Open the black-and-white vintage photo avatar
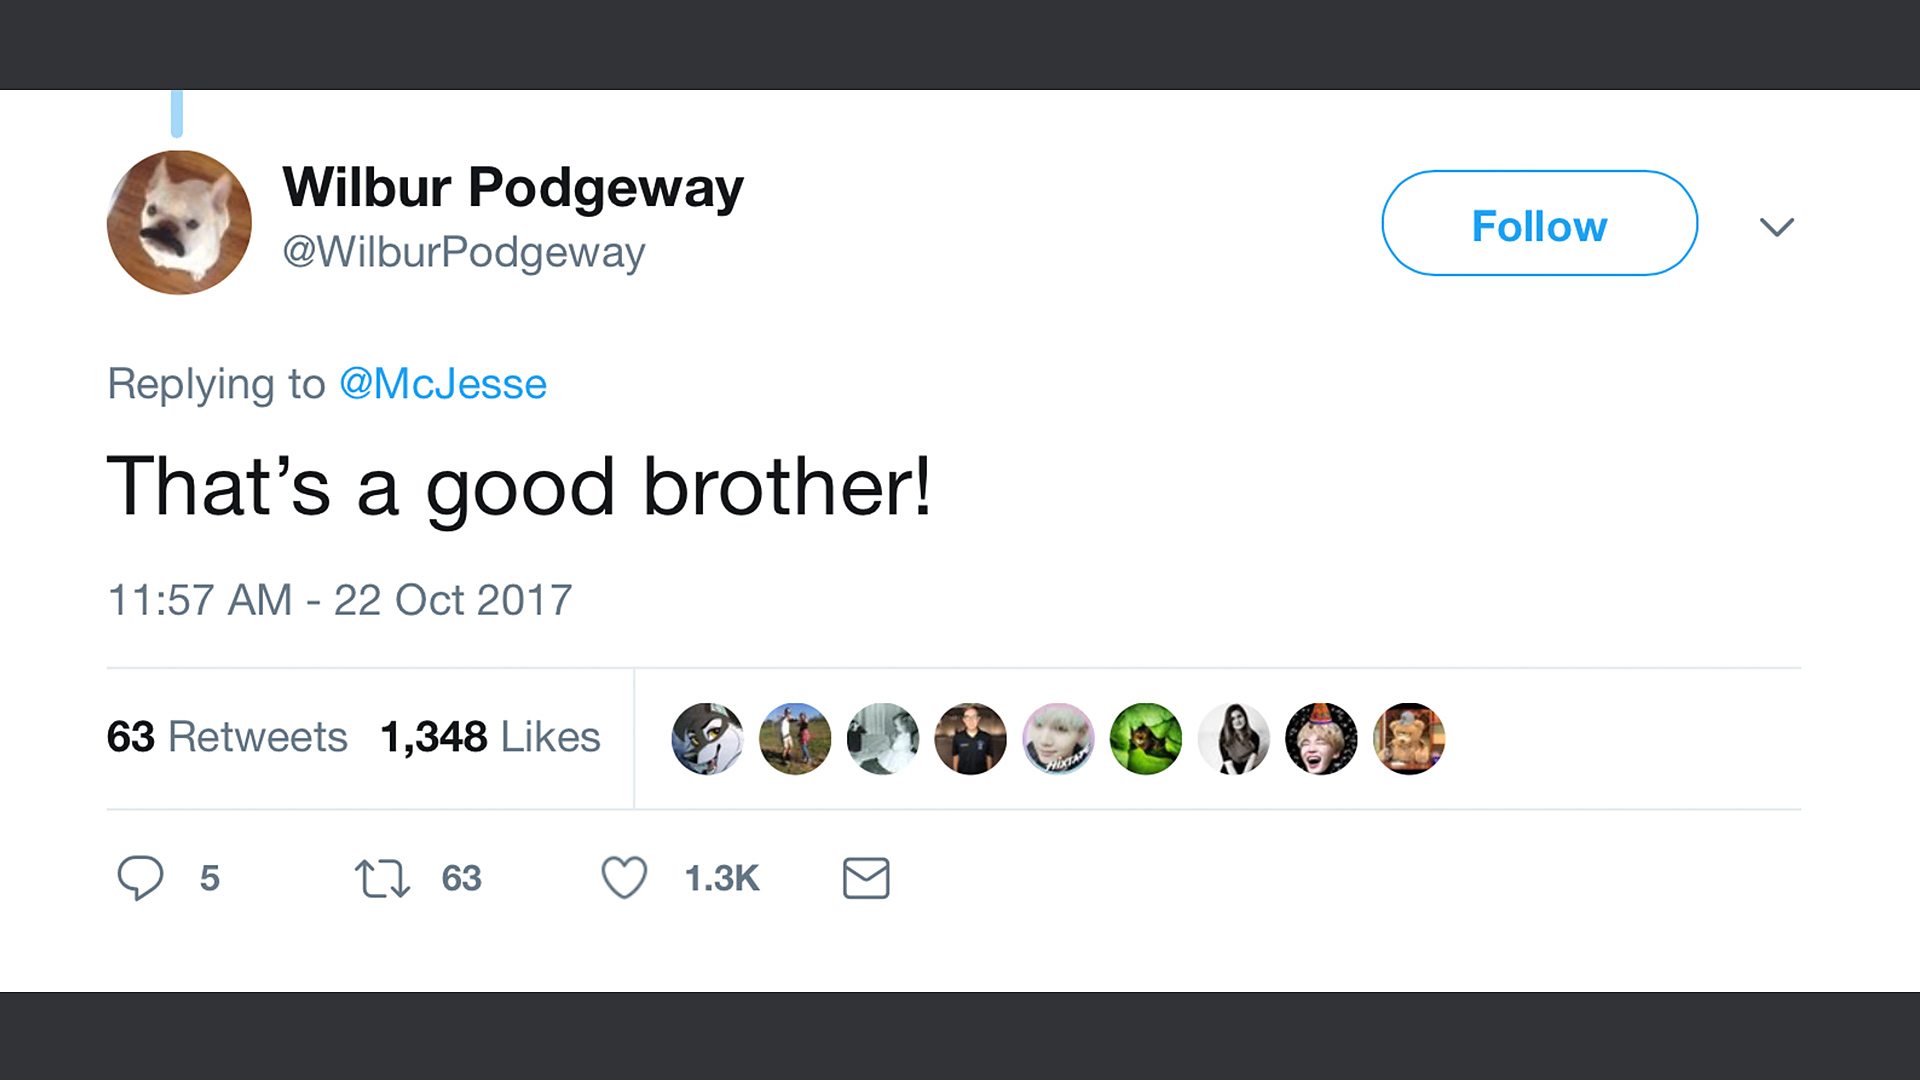 pos(883,739)
